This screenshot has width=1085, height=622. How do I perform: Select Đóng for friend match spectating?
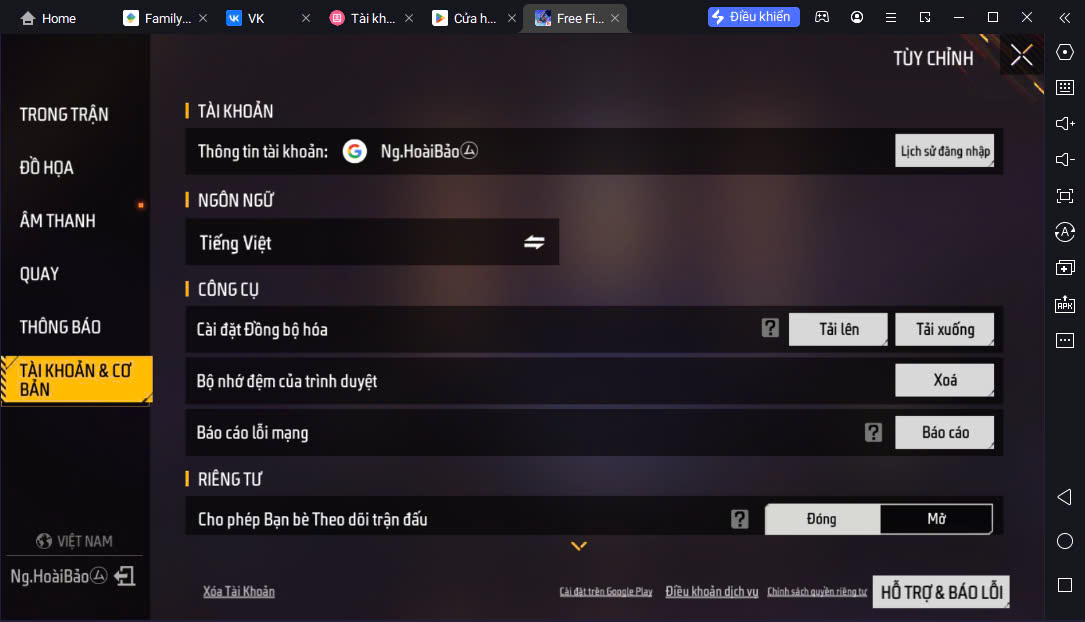tap(822, 519)
